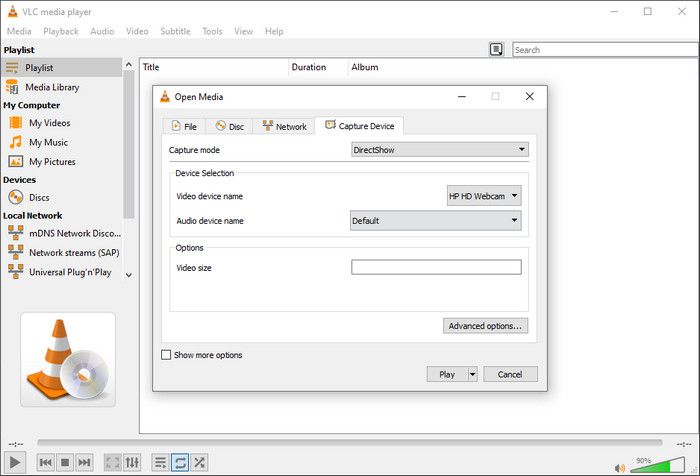Enable Show more options checkbox
This screenshot has width=700, height=476.
pos(166,355)
